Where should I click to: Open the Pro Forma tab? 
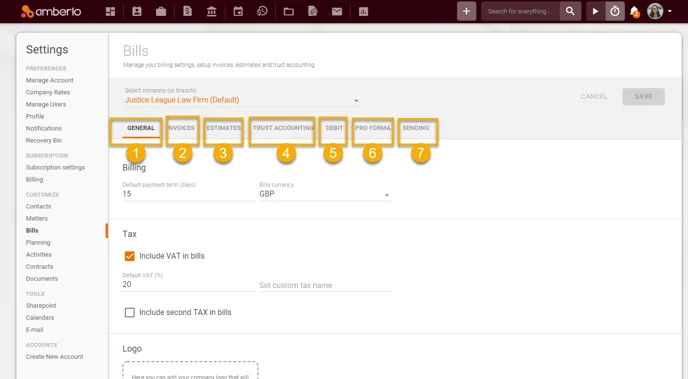click(x=373, y=128)
